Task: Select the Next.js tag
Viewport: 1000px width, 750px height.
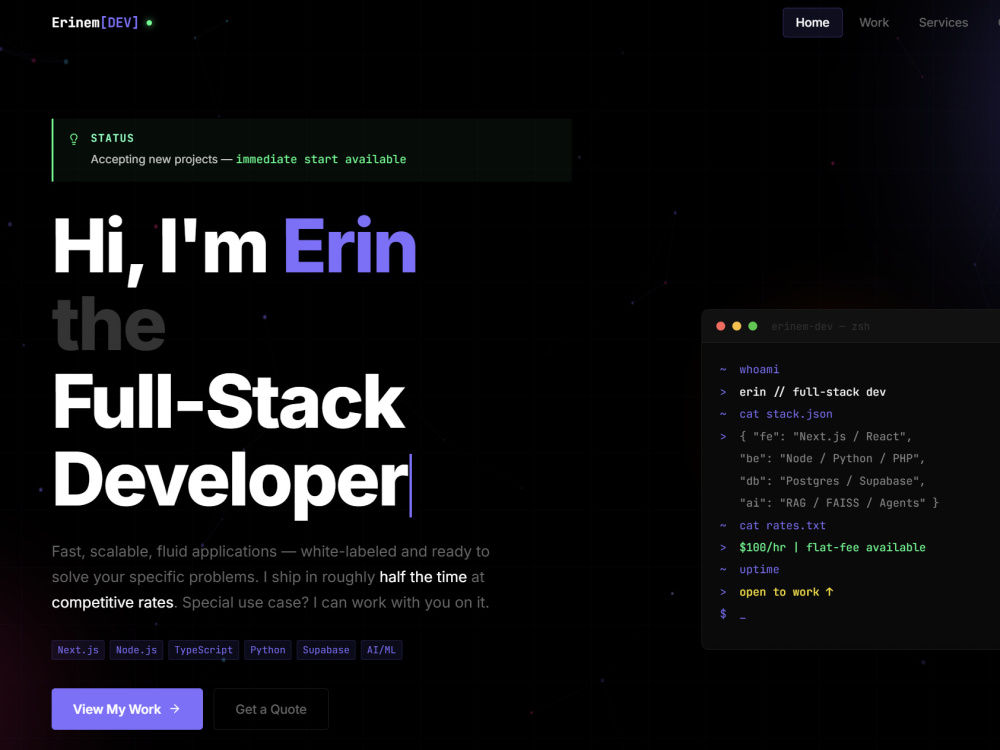Action: (x=78, y=650)
